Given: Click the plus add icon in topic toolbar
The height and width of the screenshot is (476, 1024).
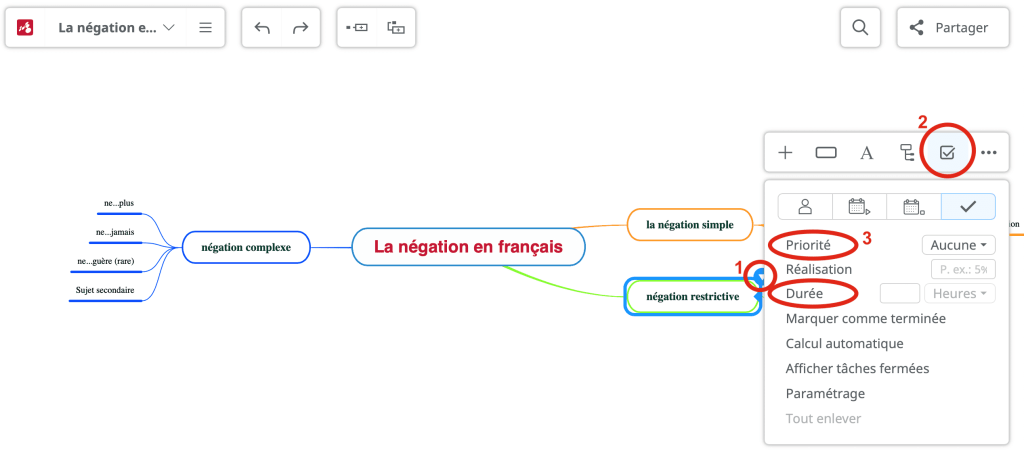Looking at the screenshot, I should tap(785, 153).
